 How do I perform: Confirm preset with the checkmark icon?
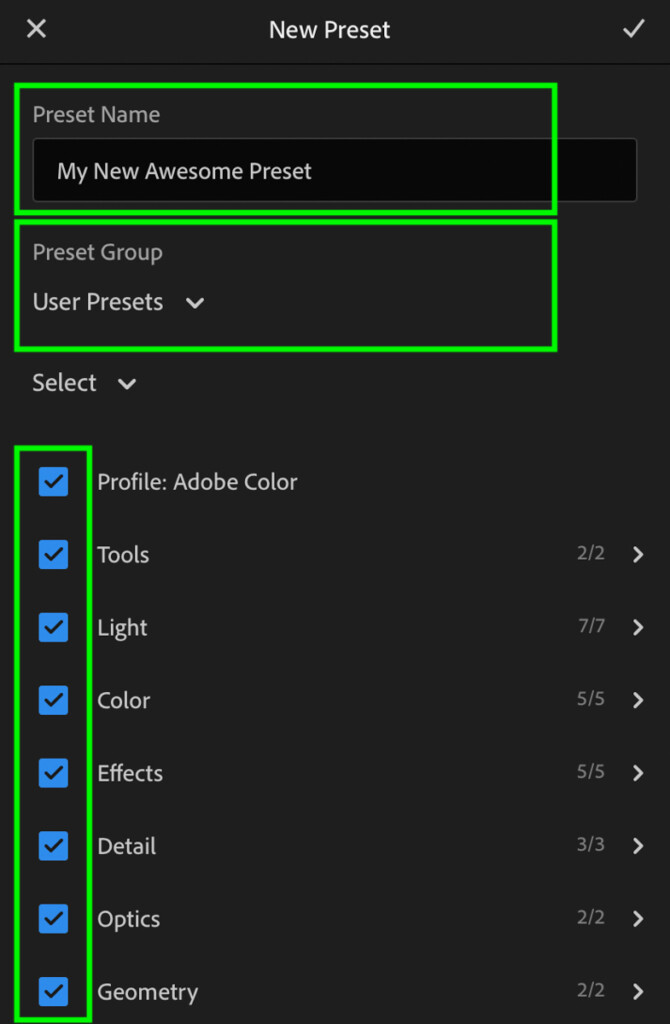click(x=633, y=29)
